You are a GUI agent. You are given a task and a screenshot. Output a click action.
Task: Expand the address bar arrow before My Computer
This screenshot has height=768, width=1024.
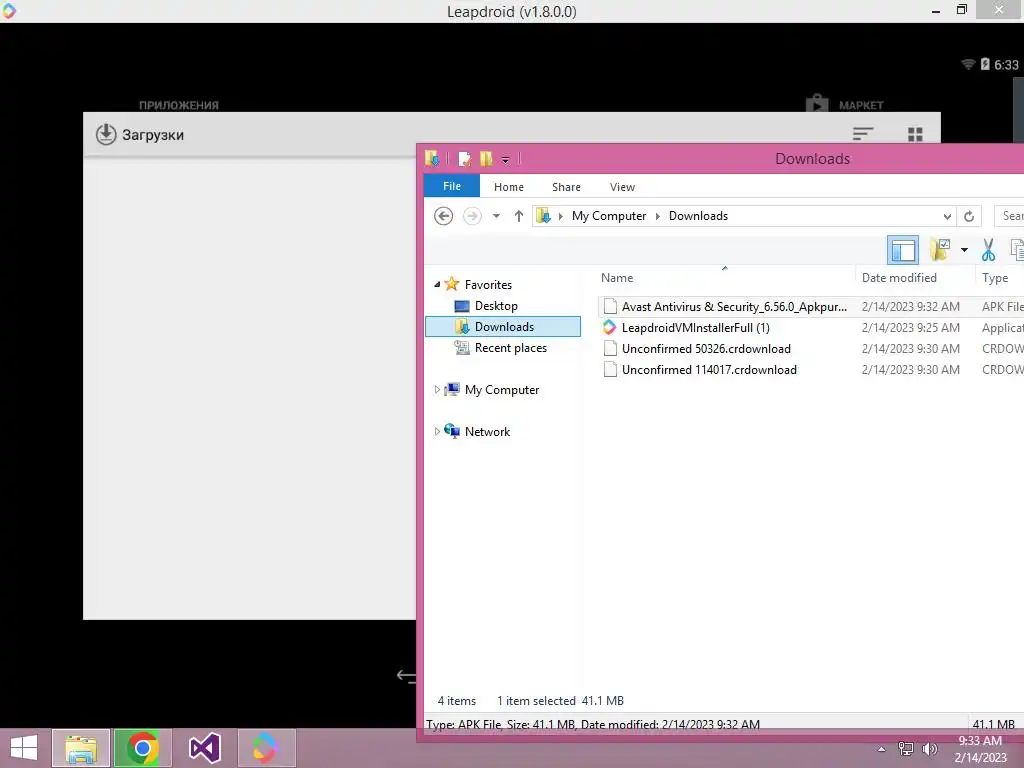pyautogui.click(x=560, y=216)
